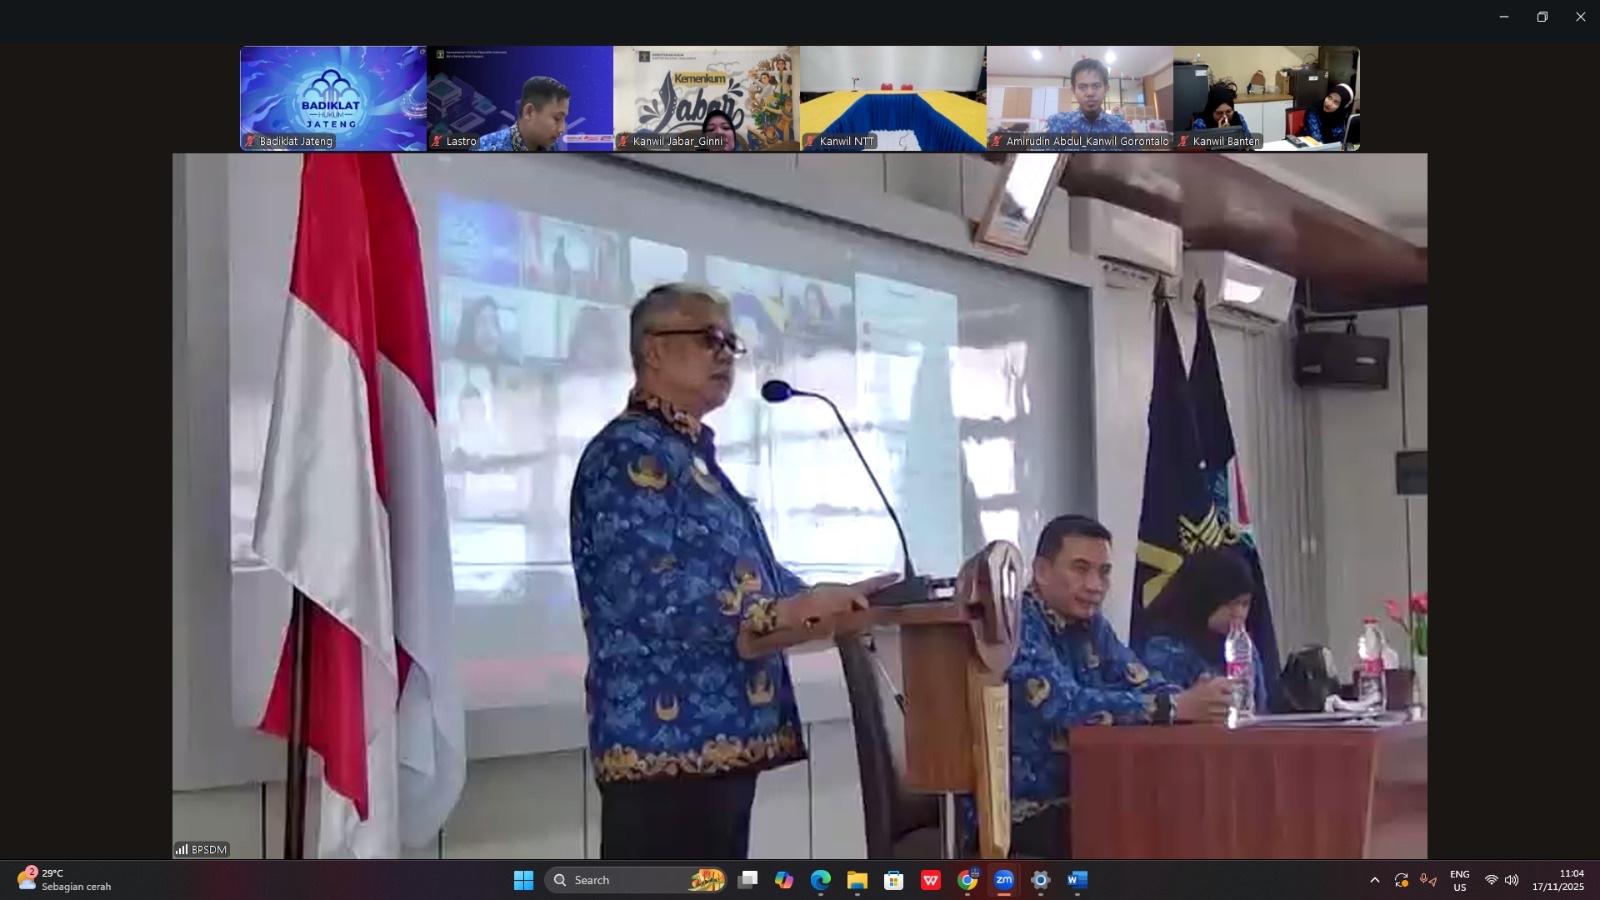Open Copilot app in taskbar
Screen dimensions: 1600x900
(784, 880)
